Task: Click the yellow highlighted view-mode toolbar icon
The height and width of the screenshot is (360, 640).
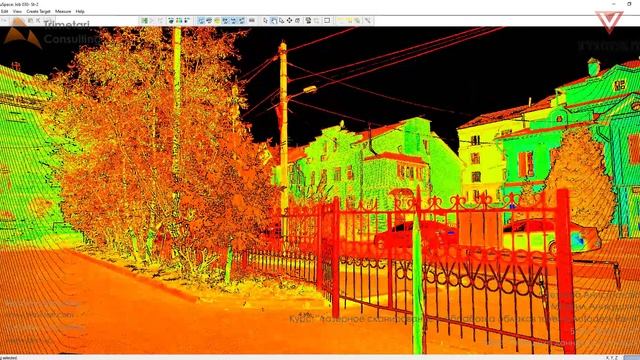Action: point(217,20)
